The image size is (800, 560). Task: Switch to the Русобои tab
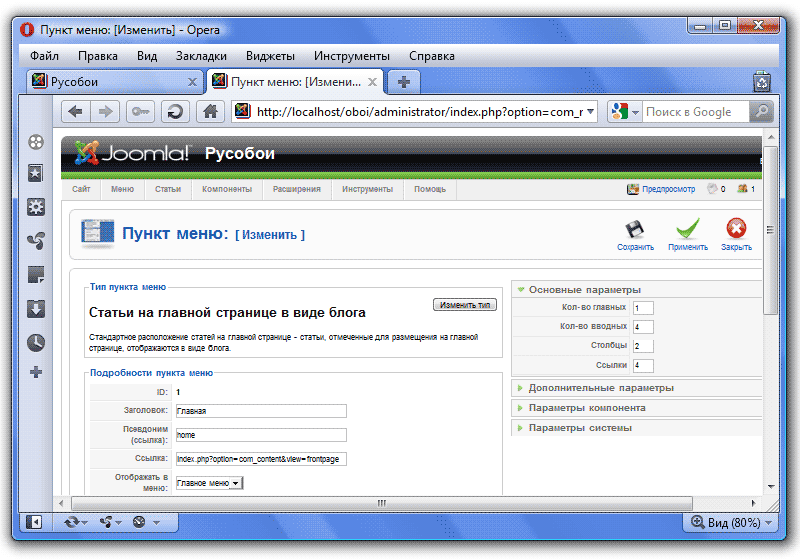[108, 81]
